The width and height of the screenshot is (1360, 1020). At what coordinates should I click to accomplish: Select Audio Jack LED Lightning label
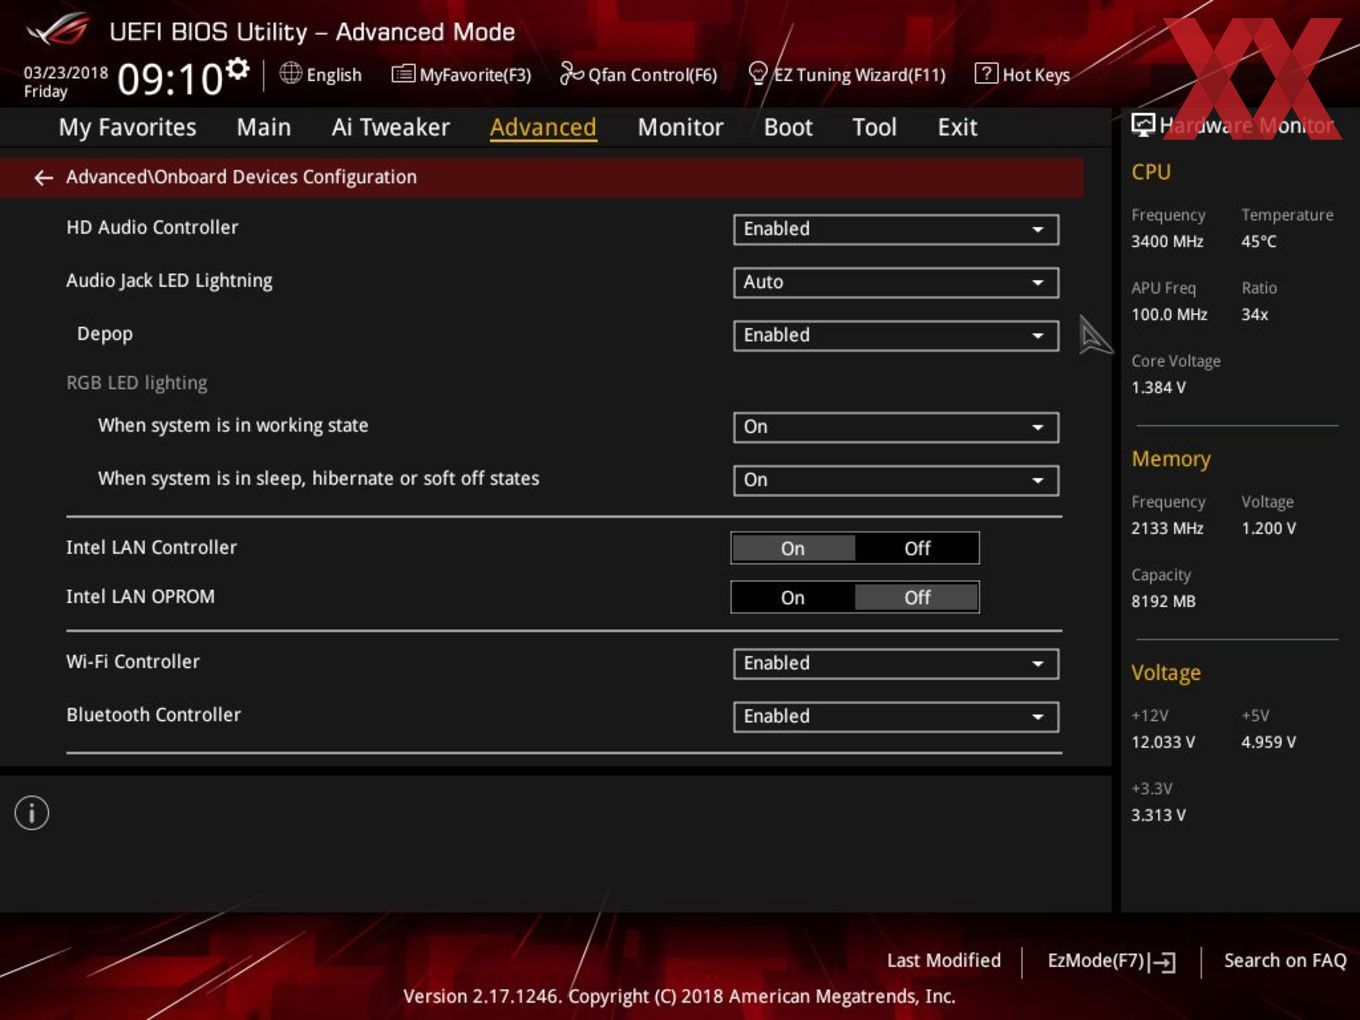click(169, 281)
